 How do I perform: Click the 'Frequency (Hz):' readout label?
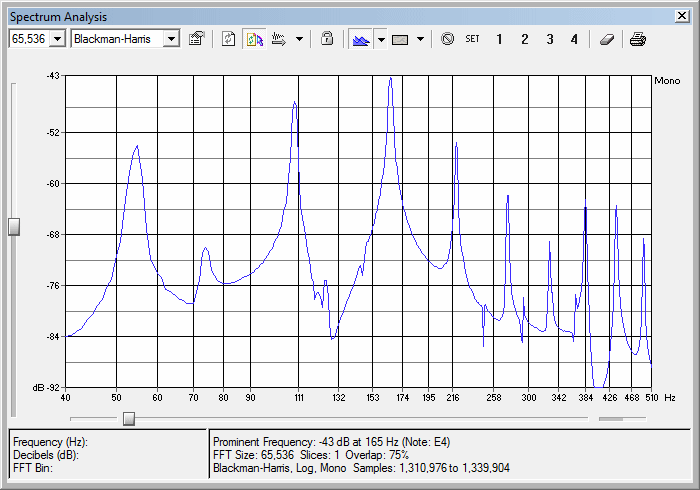[x=50, y=442]
